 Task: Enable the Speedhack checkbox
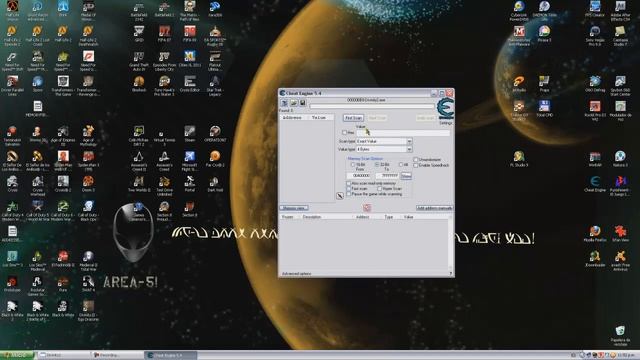[x=416, y=165]
